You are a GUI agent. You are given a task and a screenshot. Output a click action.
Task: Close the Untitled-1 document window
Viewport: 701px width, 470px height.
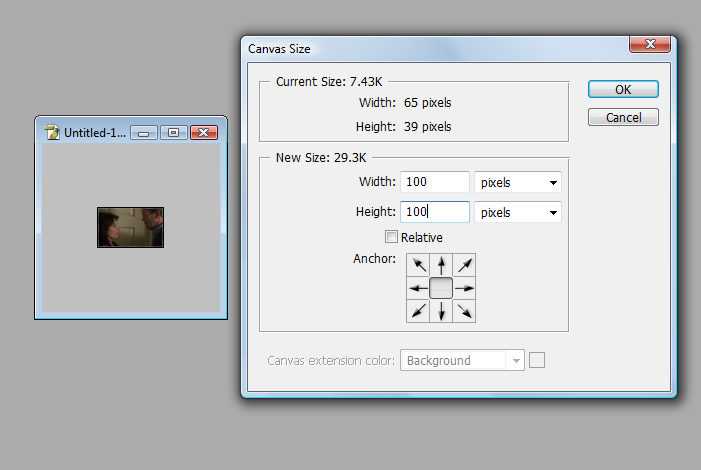click(x=204, y=133)
